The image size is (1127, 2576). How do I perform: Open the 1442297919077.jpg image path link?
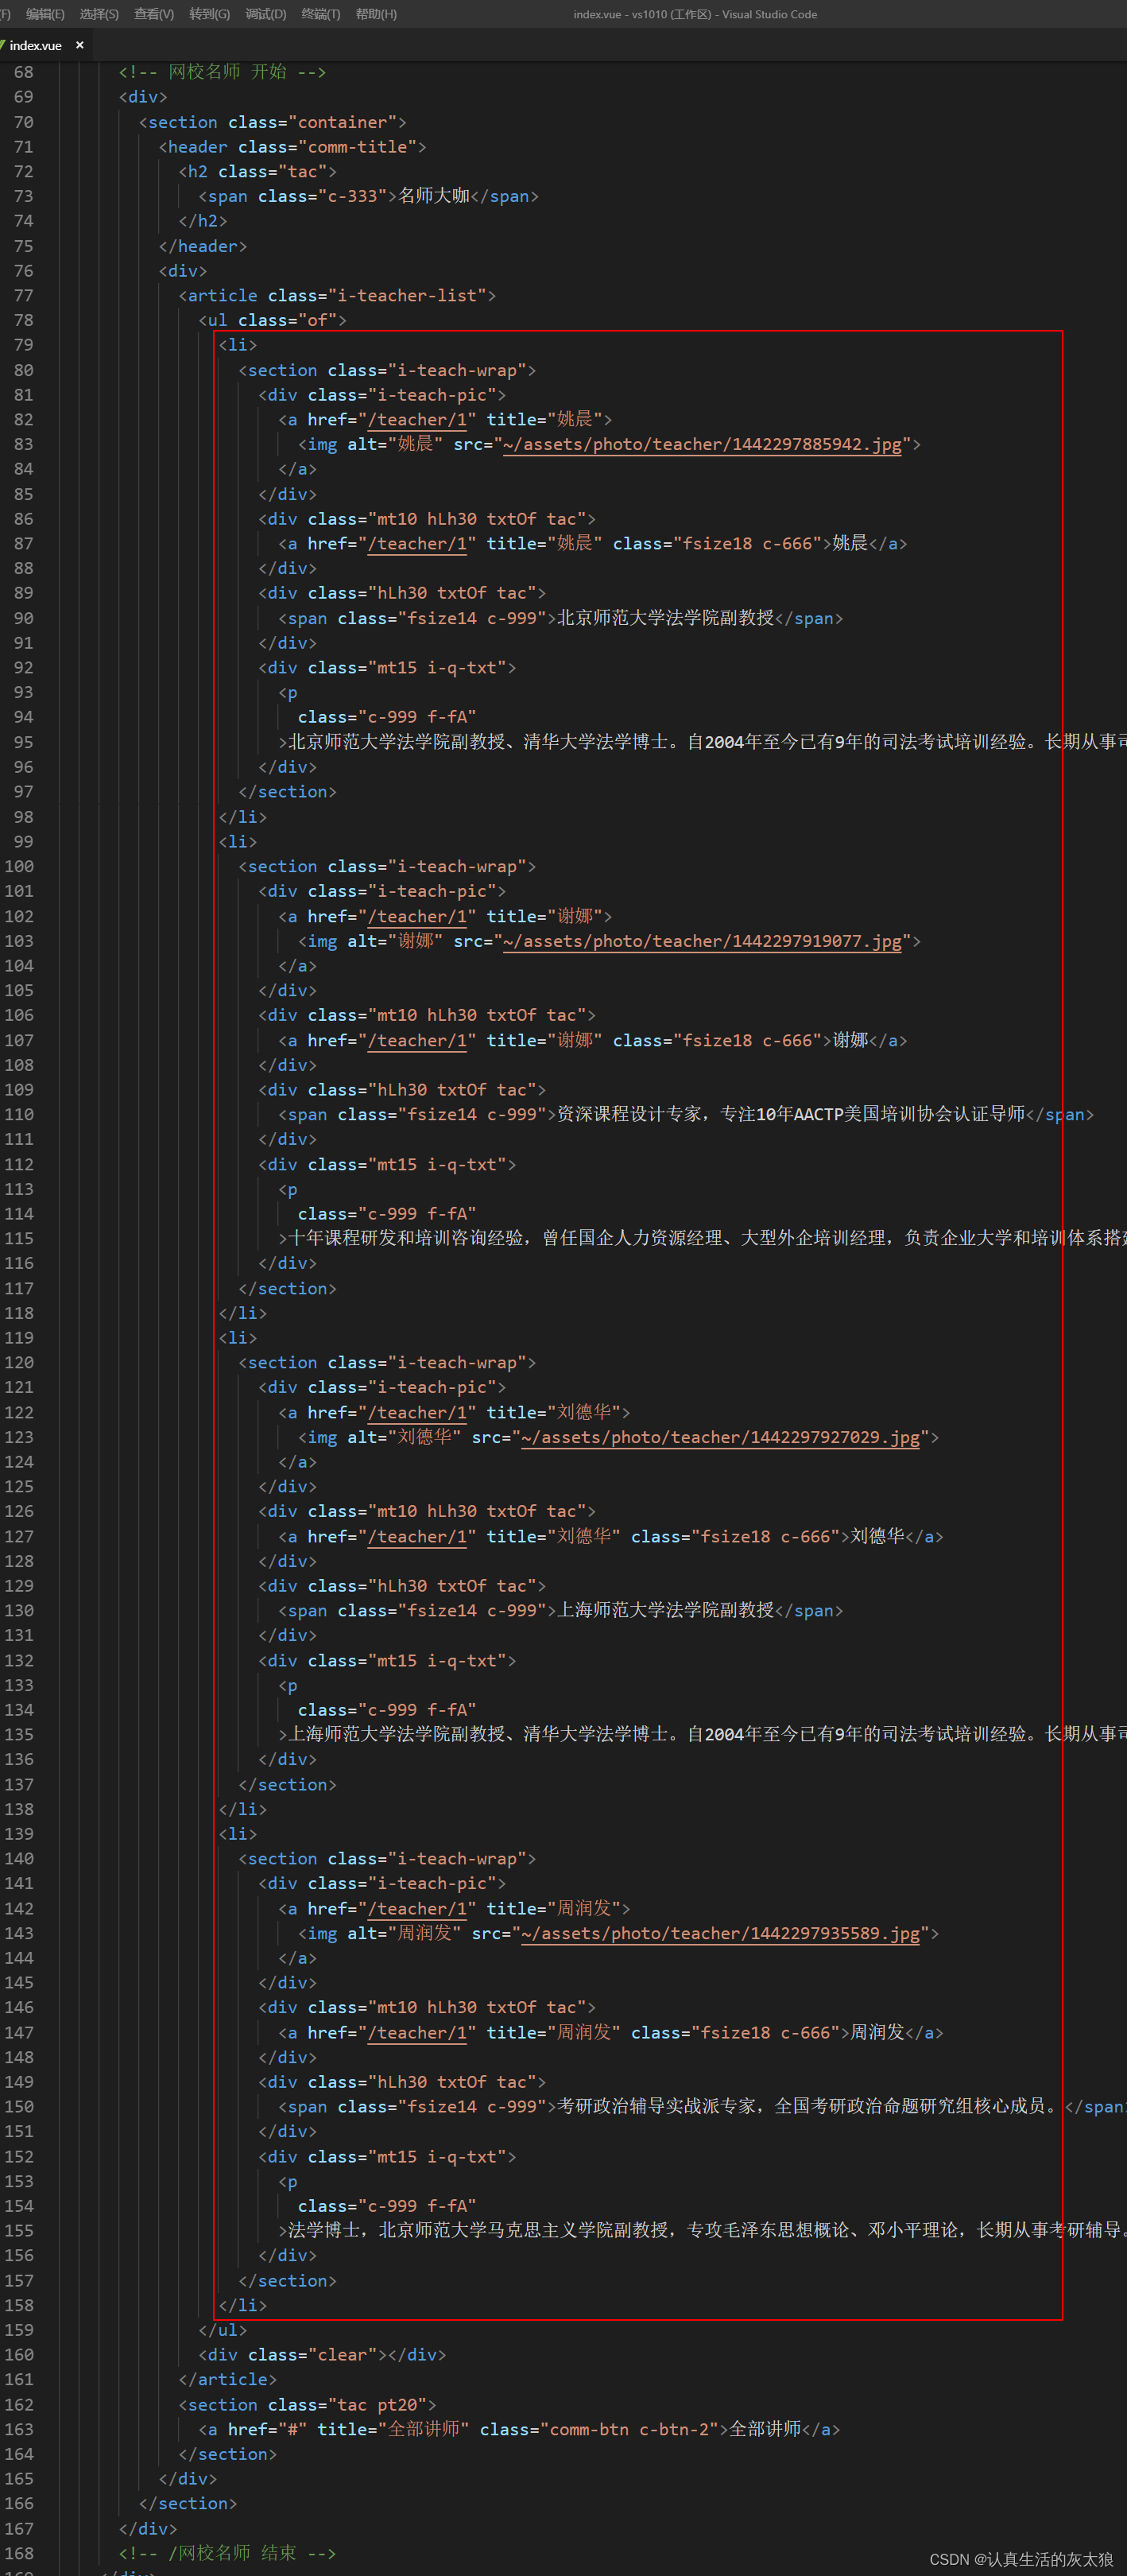(x=702, y=941)
